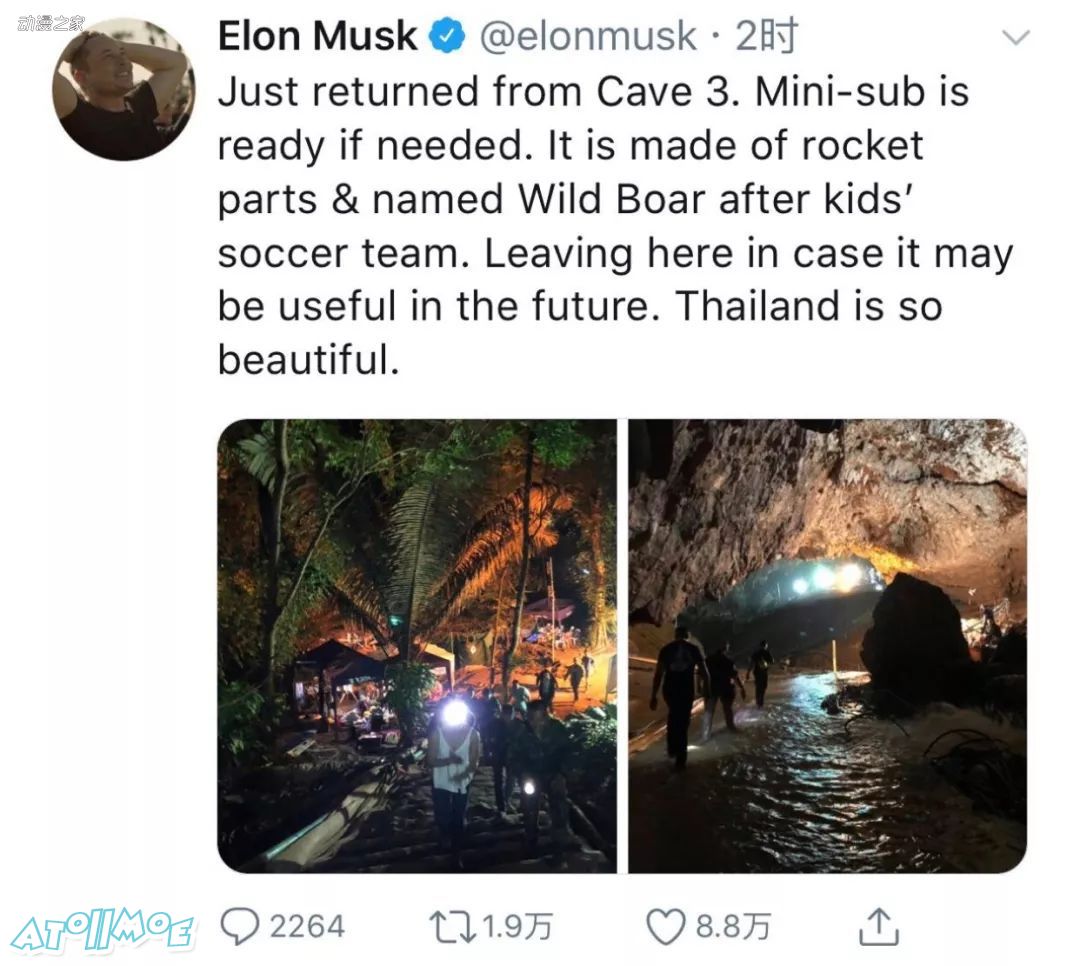The width and height of the screenshot is (1080, 966).
Task: Click the 2264 reply count
Action: coord(307,927)
